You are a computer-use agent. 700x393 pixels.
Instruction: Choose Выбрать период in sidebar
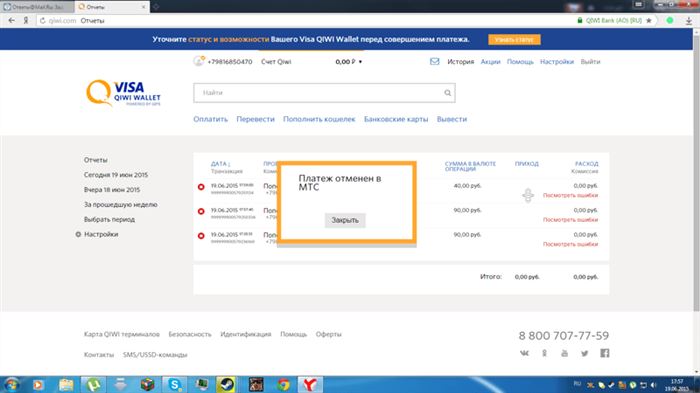109,219
